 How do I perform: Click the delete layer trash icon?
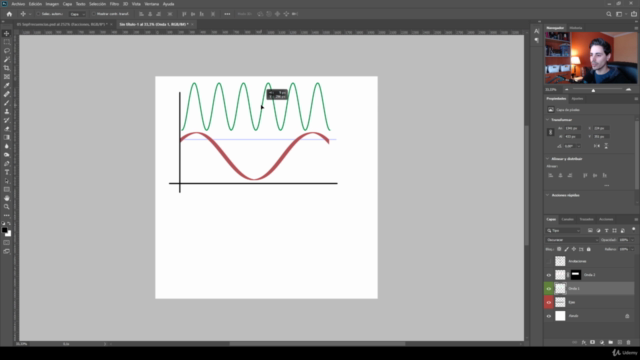click(629, 342)
